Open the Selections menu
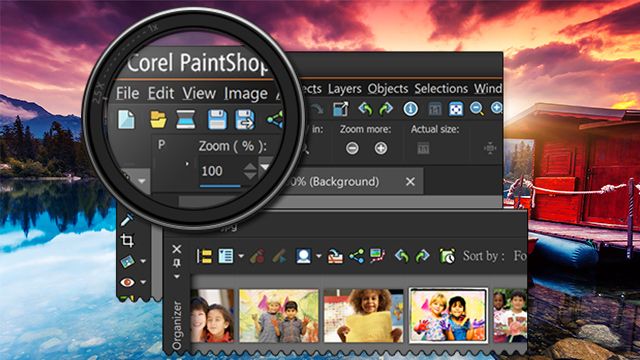The width and height of the screenshot is (640, 360). point(441,89)
